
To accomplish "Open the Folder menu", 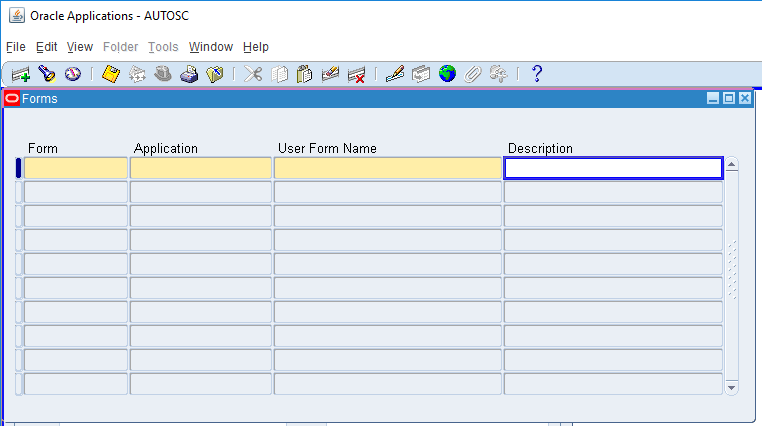I will point(121,47).
